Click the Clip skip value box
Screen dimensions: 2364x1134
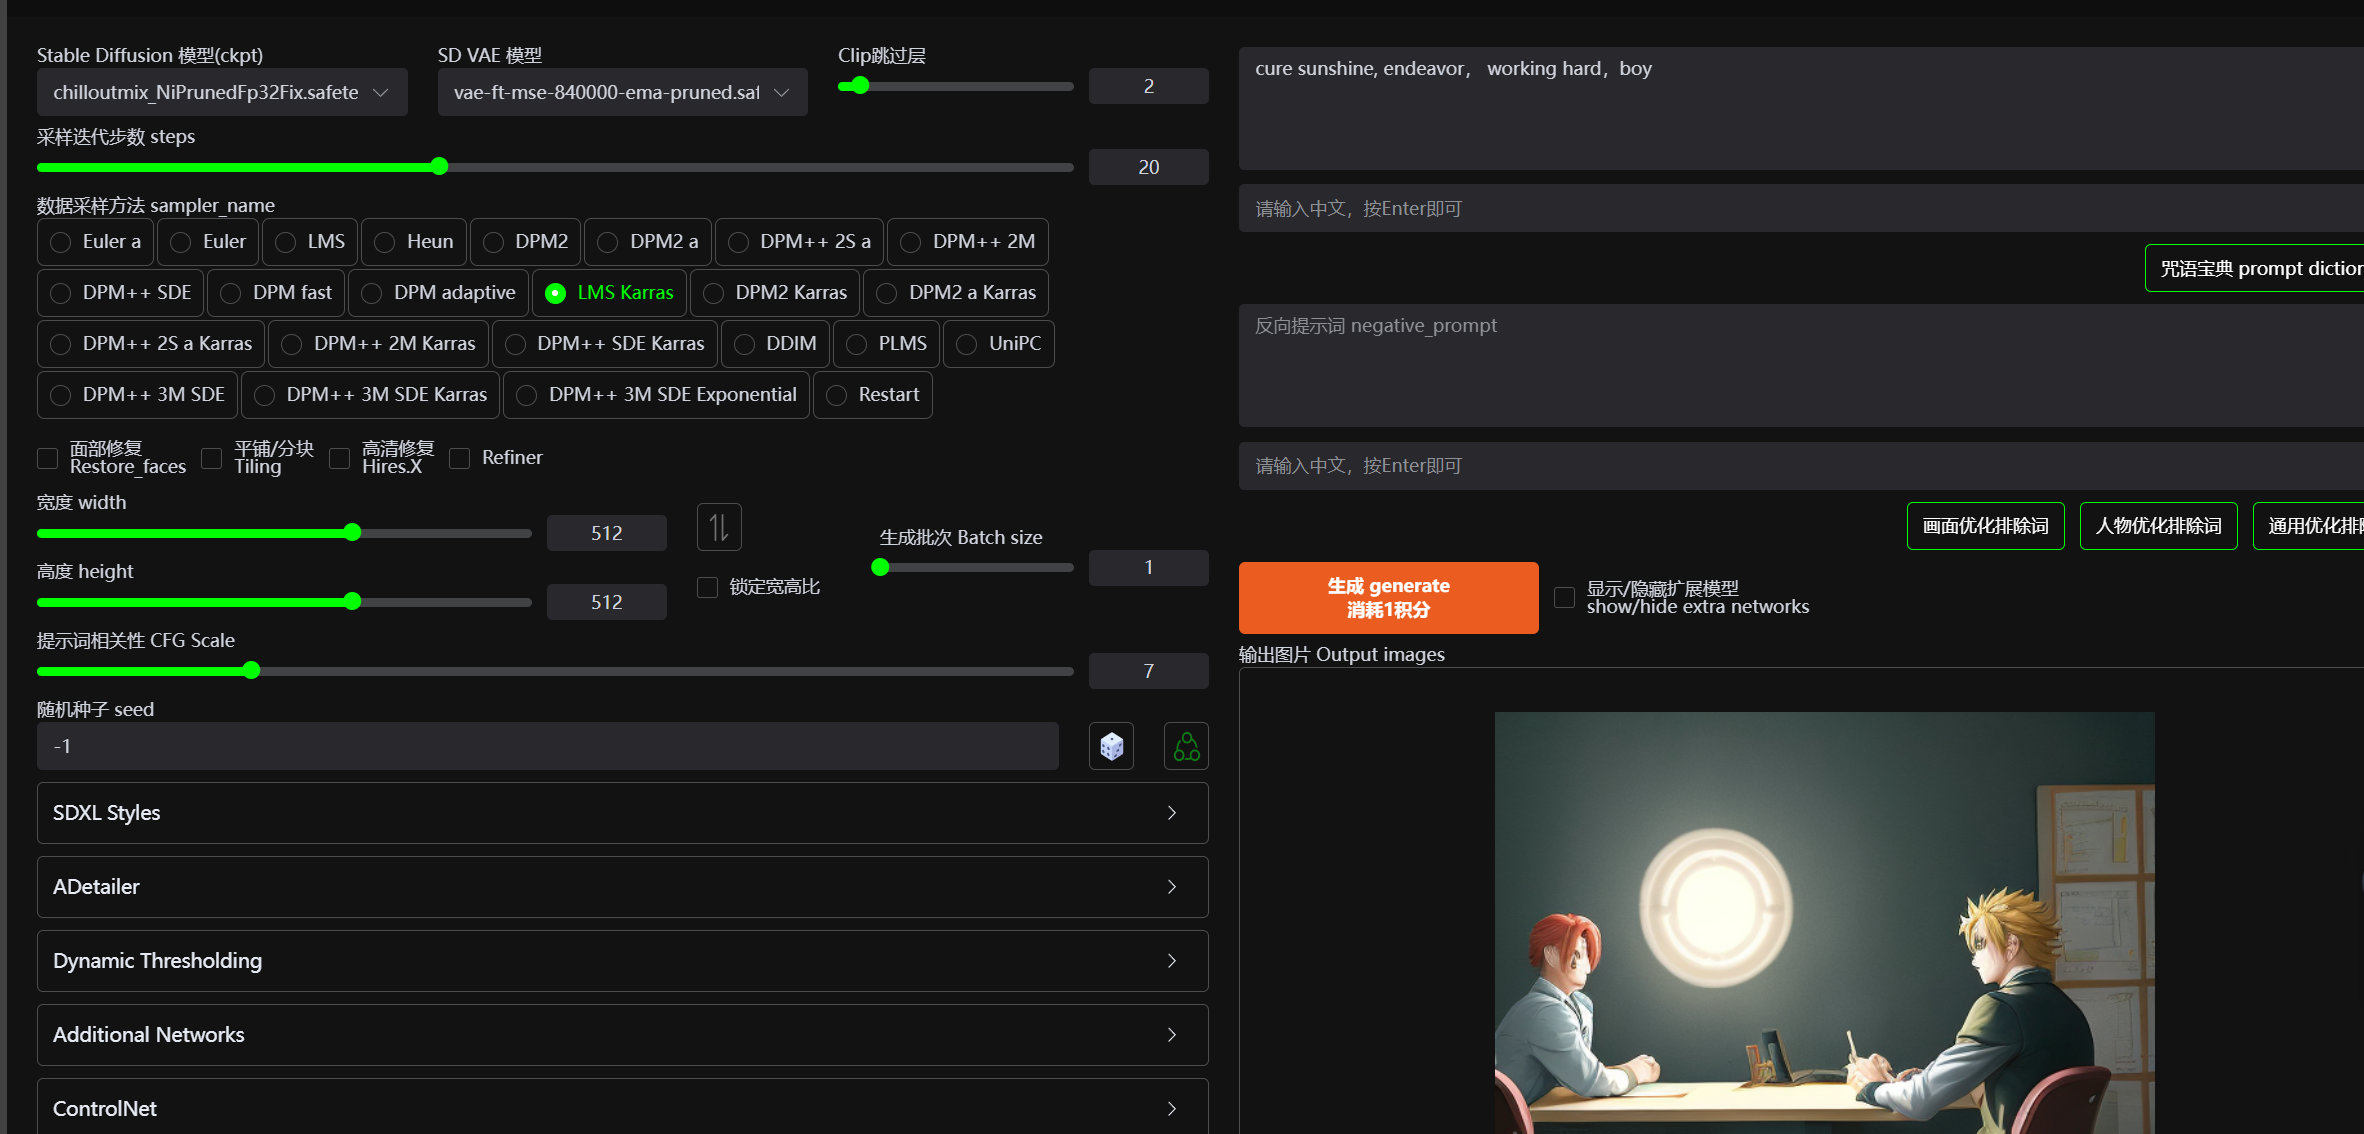(1148, 86)
